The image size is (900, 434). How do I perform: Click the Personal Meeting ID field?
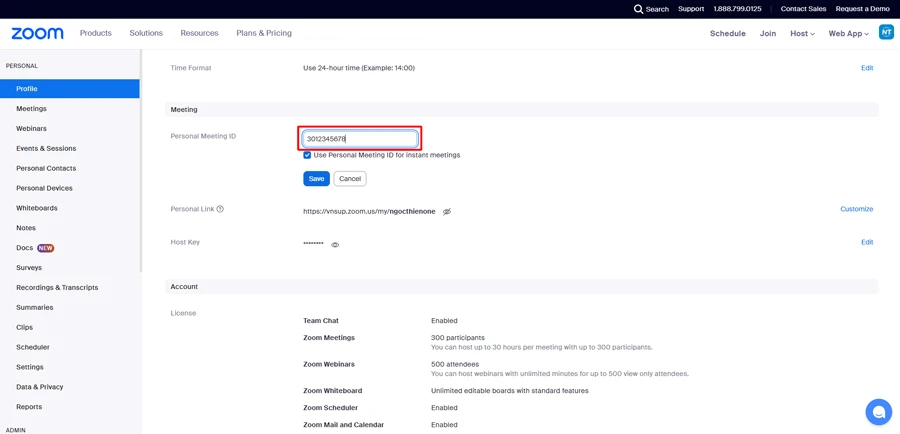[360, 139]
